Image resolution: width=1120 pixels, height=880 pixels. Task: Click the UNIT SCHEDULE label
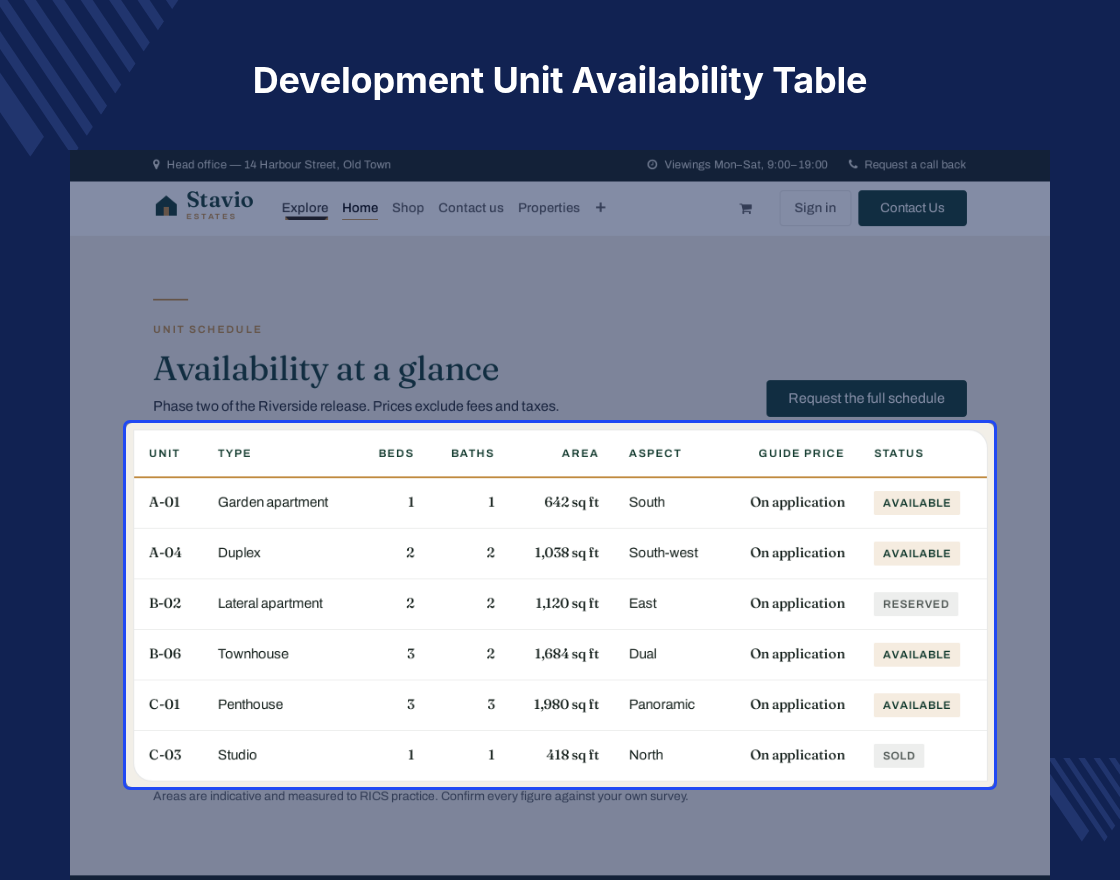207,329
